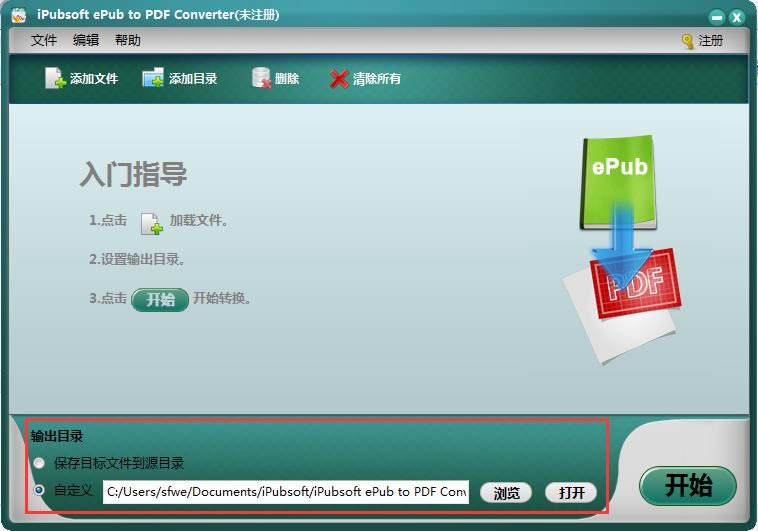758x531 pixels.
Task: Click the 清除所有 toolbar label
Action: [x=377, y=78]
